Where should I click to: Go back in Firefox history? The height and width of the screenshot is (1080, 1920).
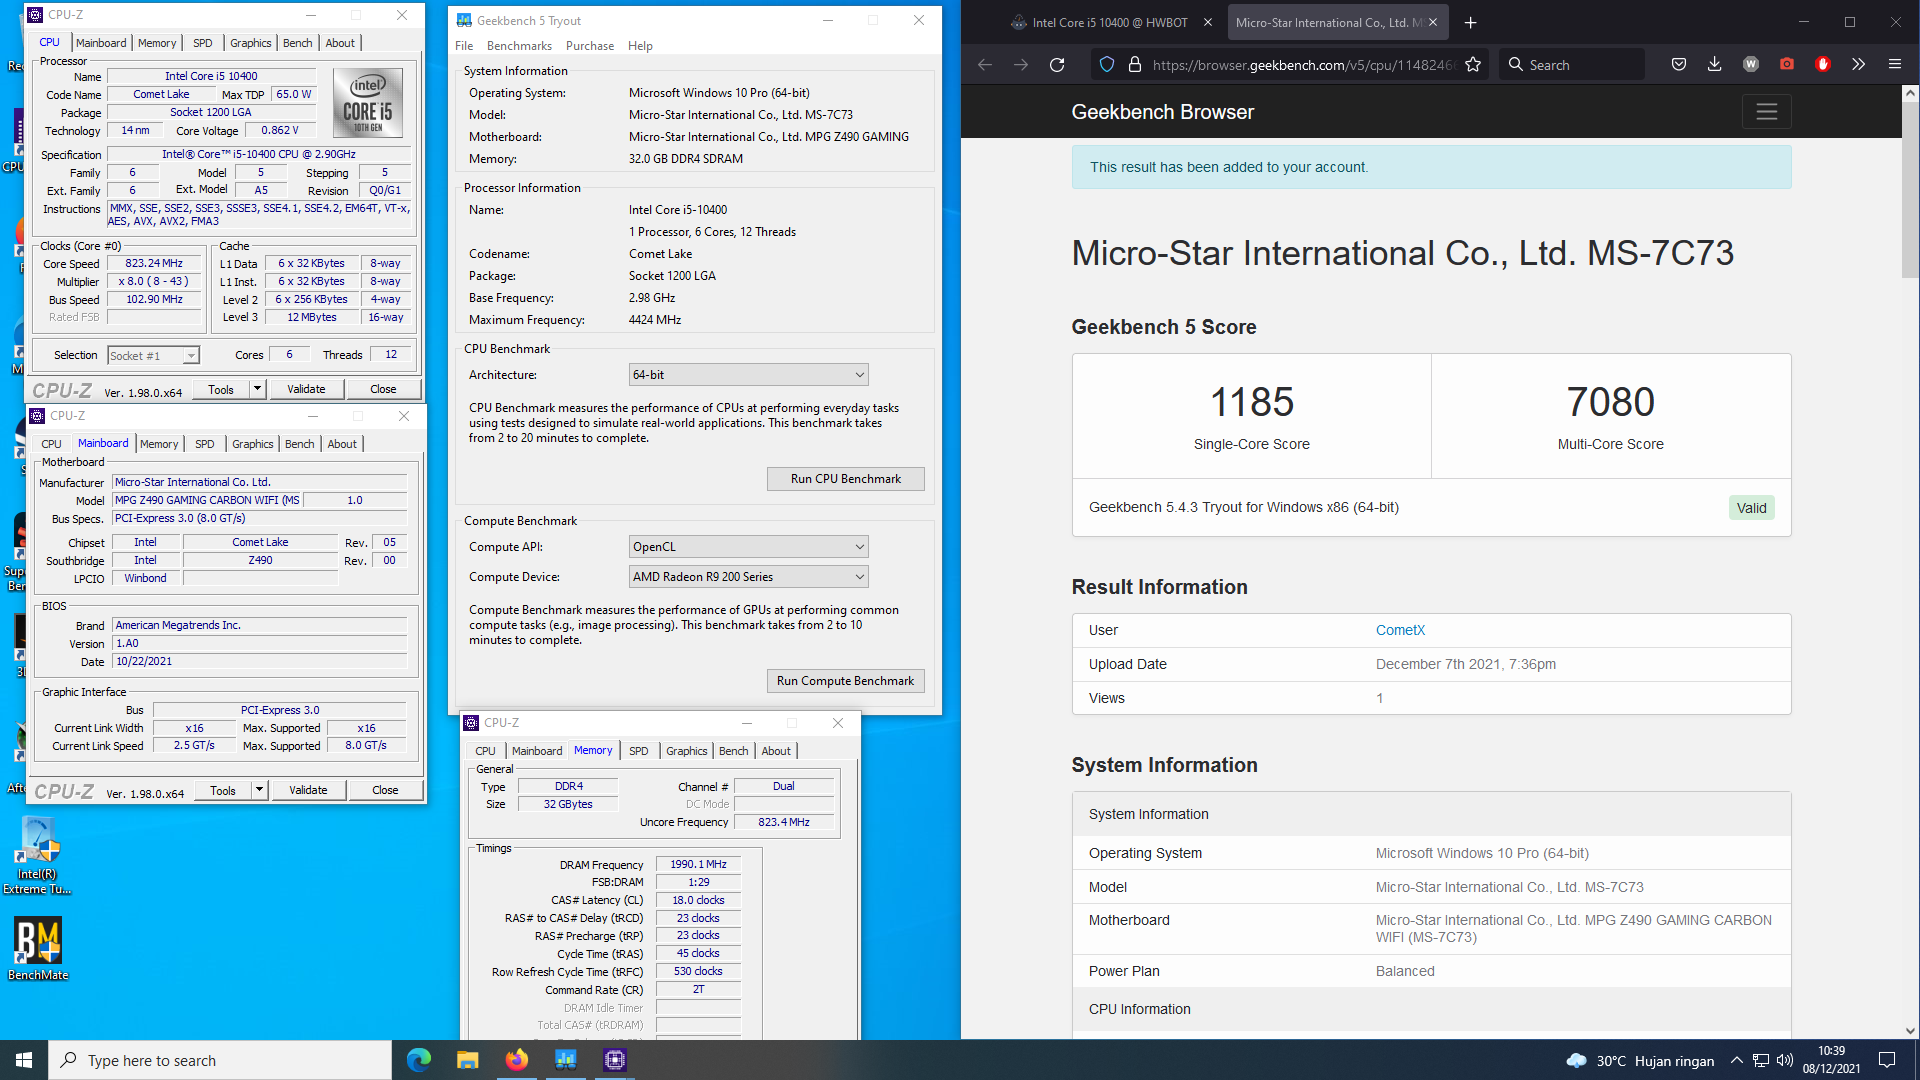[x=985, y=65]
